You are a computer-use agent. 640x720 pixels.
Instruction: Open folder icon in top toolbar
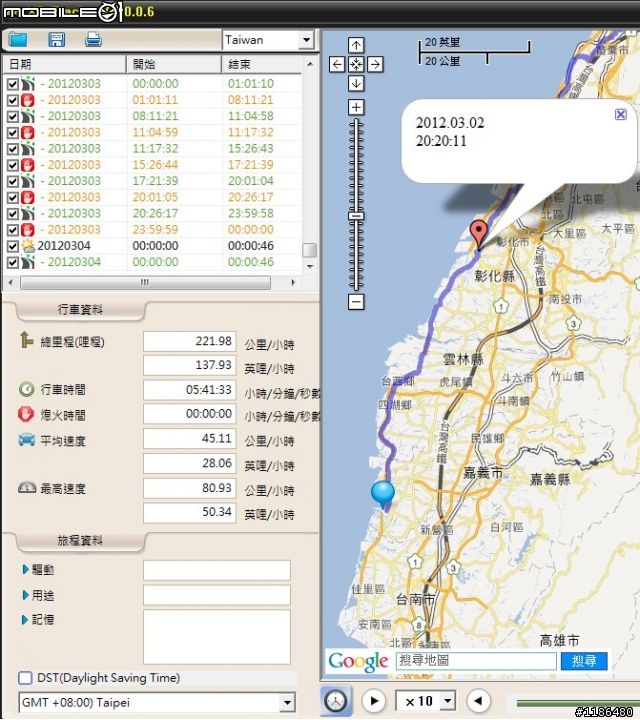(18, 39)
